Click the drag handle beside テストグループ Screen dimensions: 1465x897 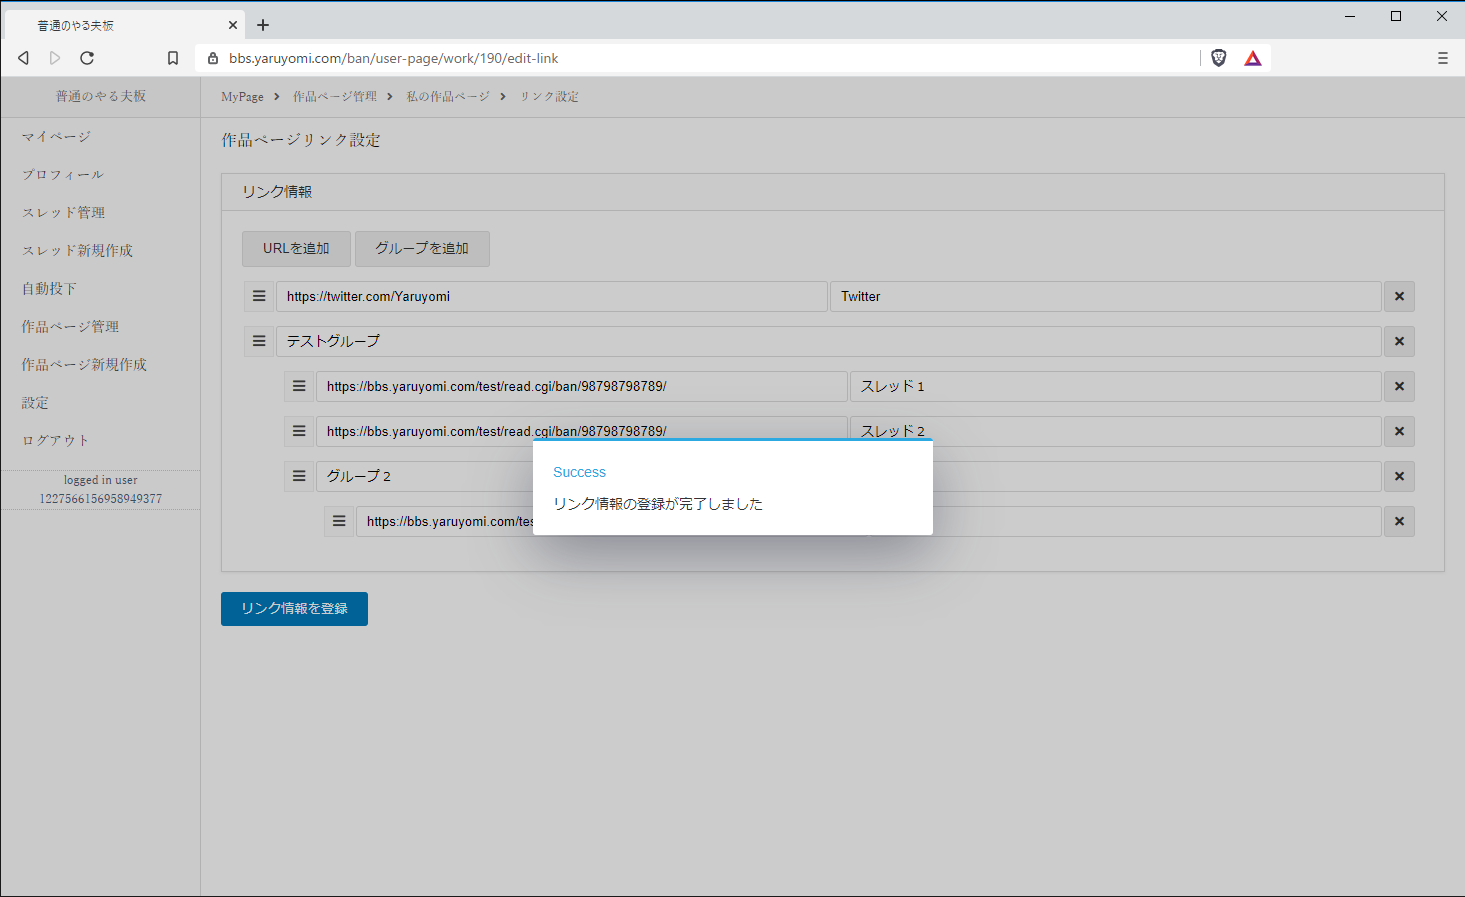259,341
